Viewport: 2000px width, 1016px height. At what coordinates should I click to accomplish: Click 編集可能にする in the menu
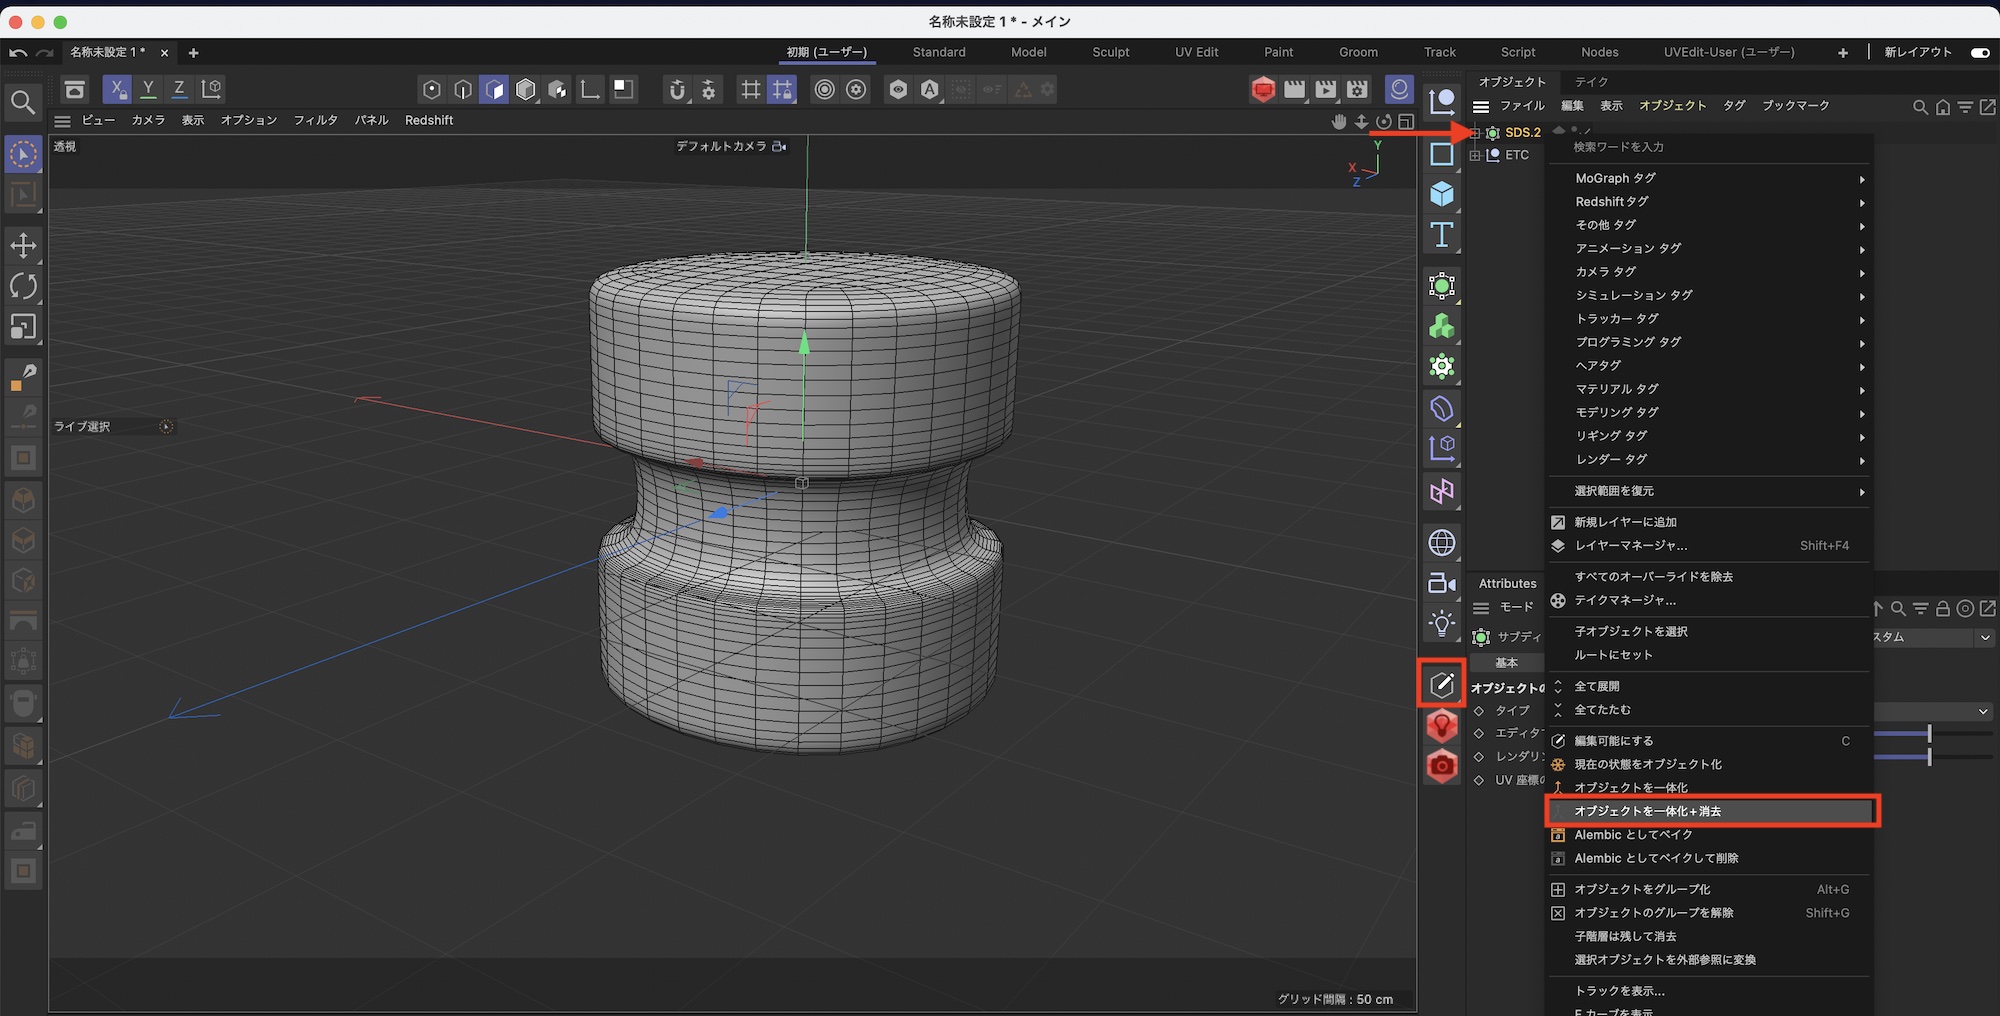click(x=1614, y=741)
